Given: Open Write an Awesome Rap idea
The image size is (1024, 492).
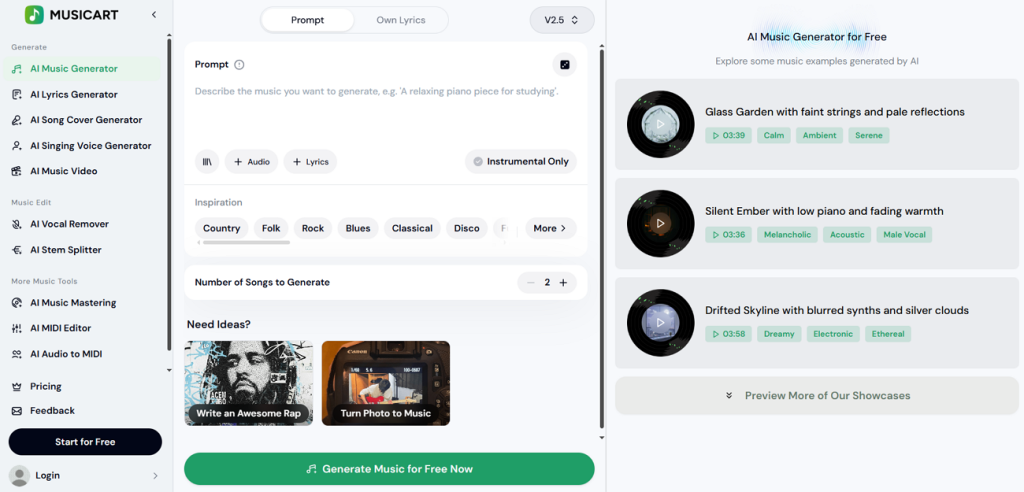Looking at the screenshot, I should coord(249,384).
